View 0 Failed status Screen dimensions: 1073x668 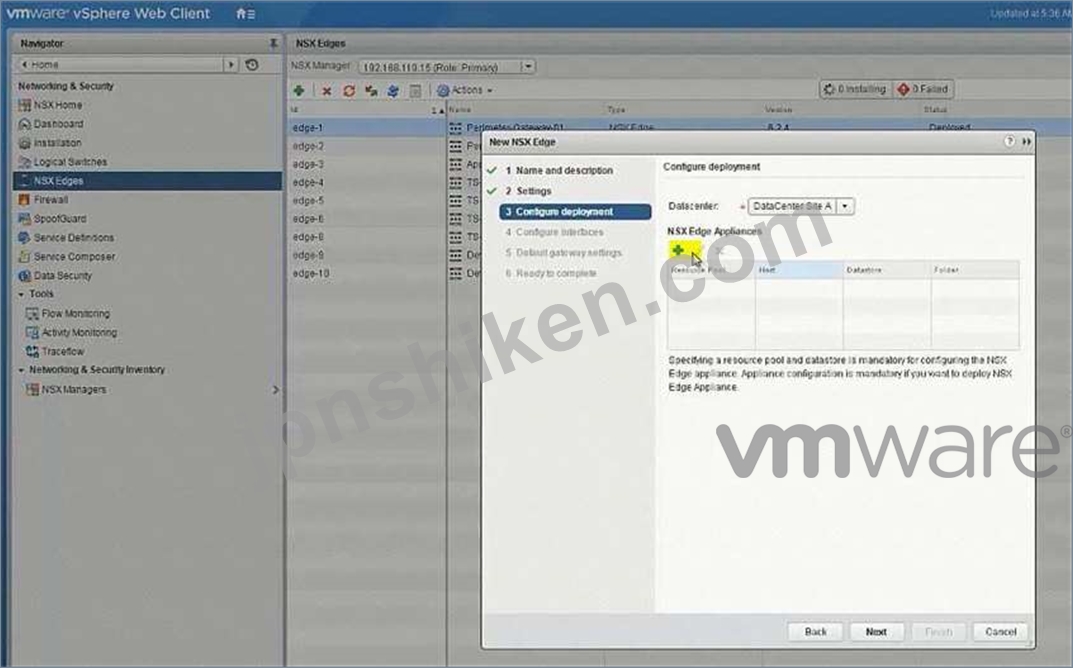(924, 89)
